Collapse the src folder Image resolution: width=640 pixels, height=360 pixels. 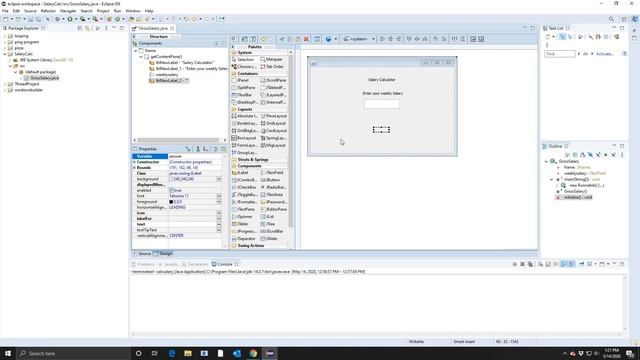10,66
